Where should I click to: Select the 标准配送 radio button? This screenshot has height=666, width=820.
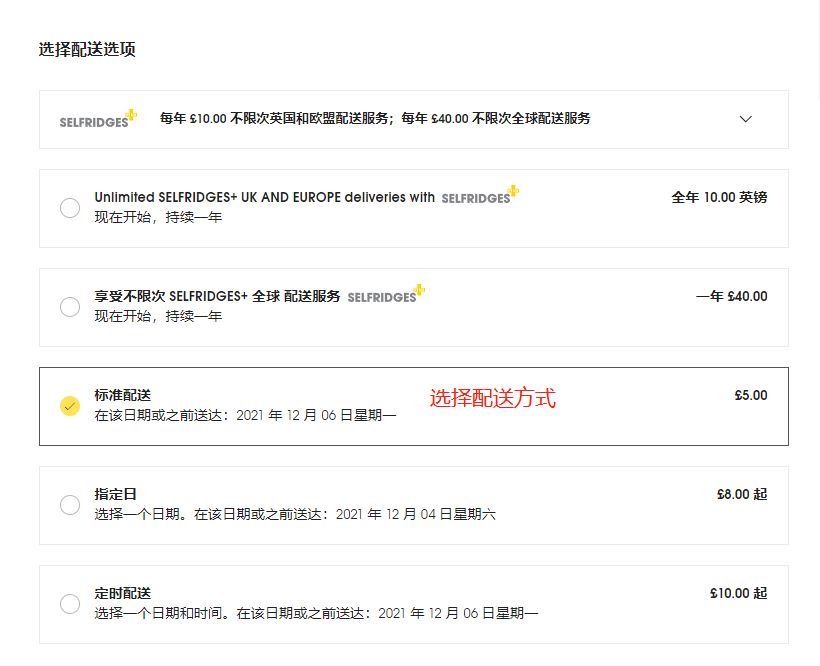70,406
